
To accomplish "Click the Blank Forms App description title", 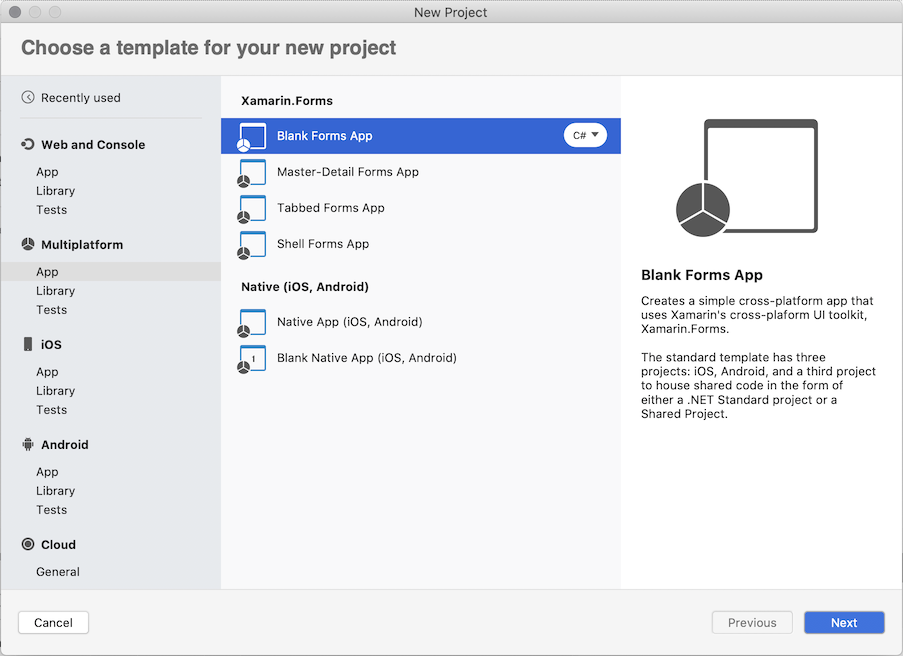I will (701, 275).
